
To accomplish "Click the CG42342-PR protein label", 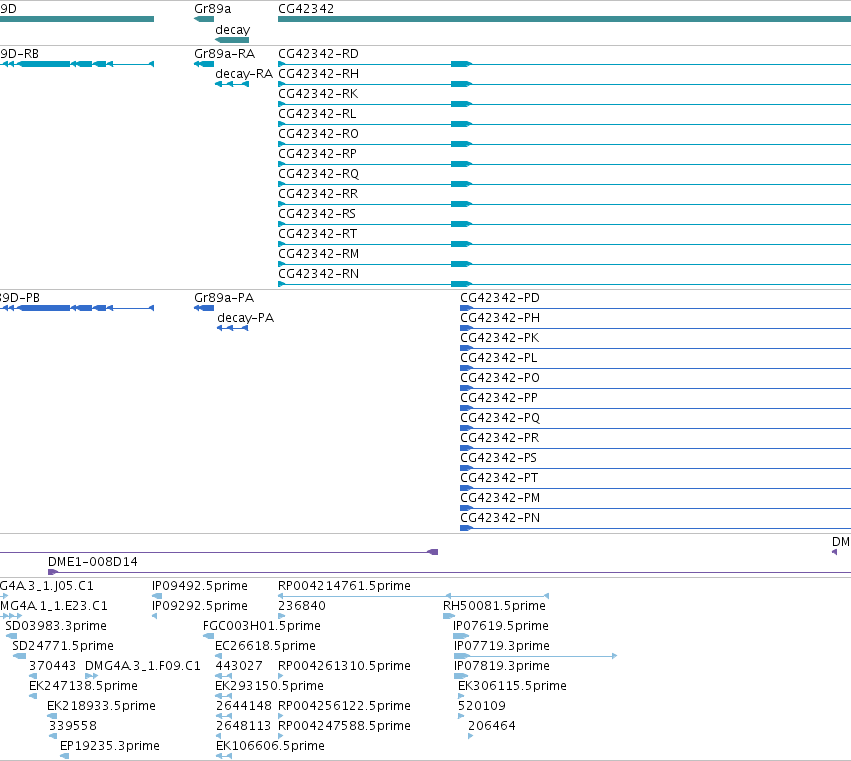I will [x=499, y=439].
